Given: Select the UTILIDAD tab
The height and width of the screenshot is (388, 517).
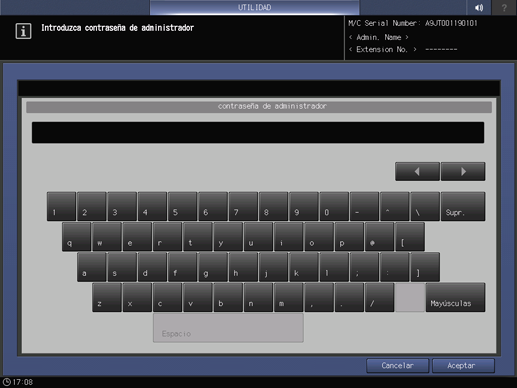Looking at the screenshot, I should tap(255, 7).
